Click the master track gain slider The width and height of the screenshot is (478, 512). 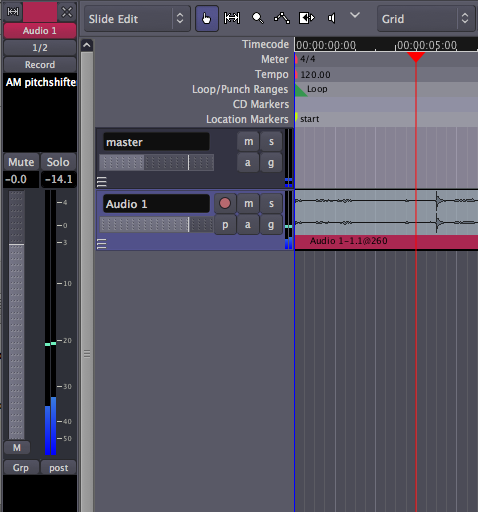coord(157,163)
